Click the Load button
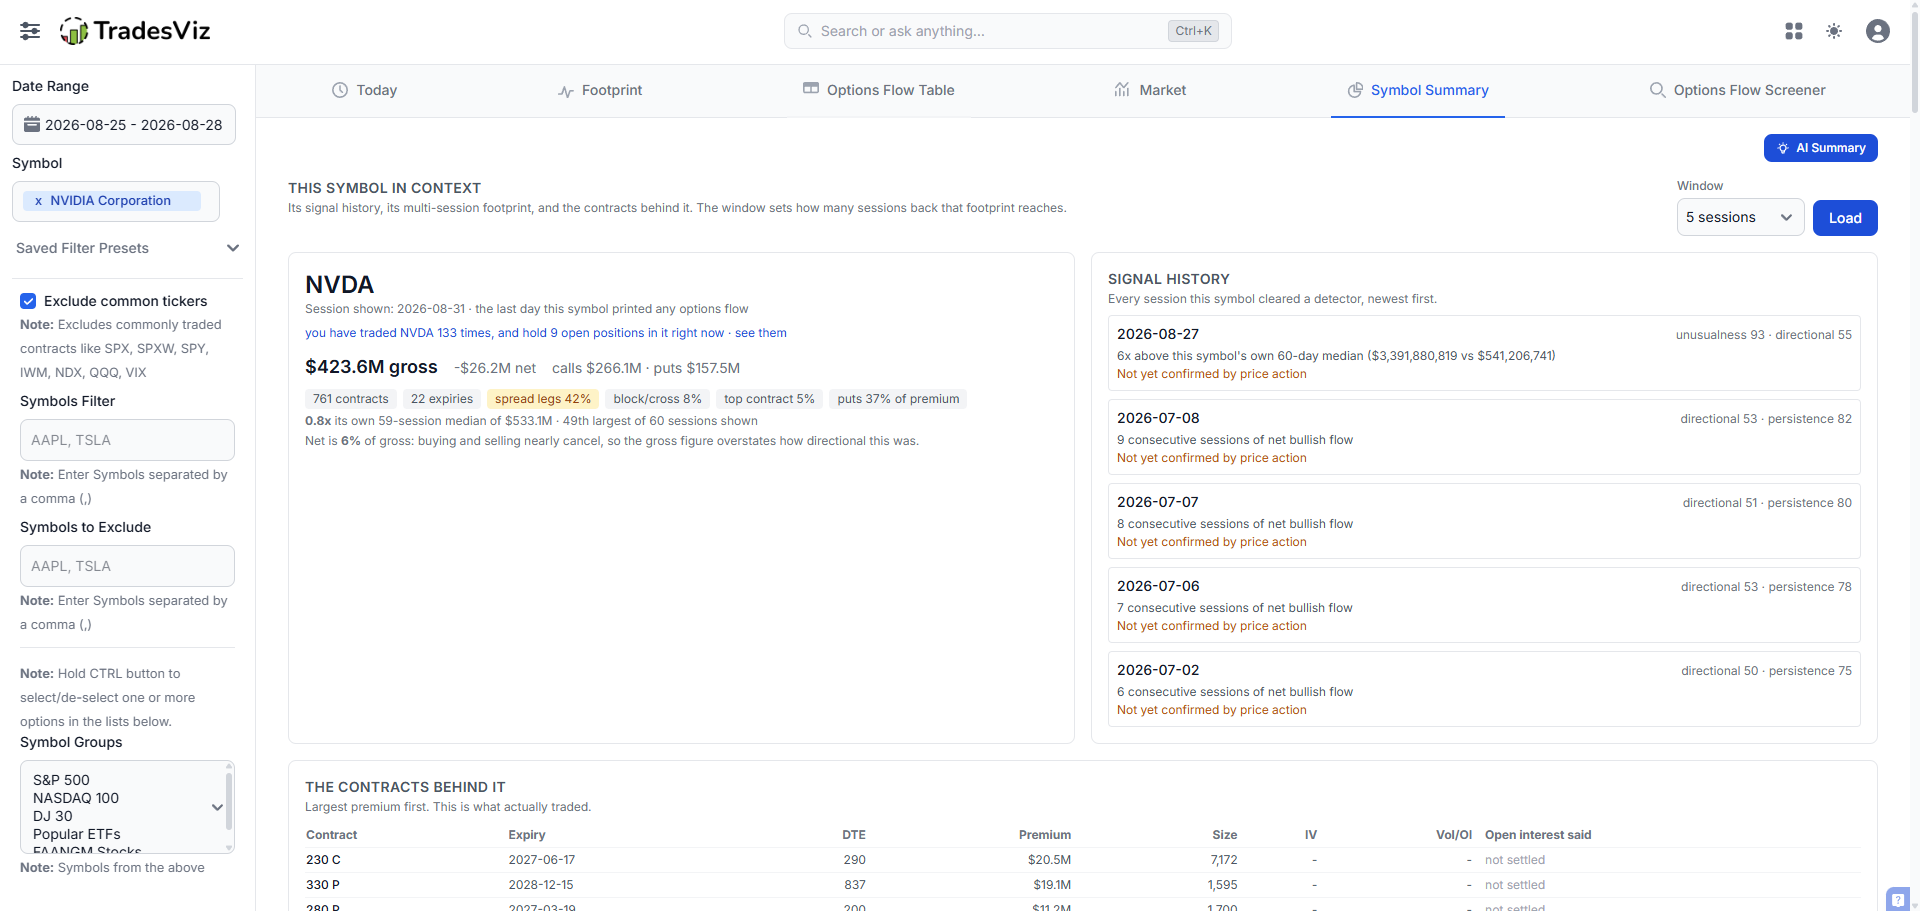 (x=1845, y=218)
